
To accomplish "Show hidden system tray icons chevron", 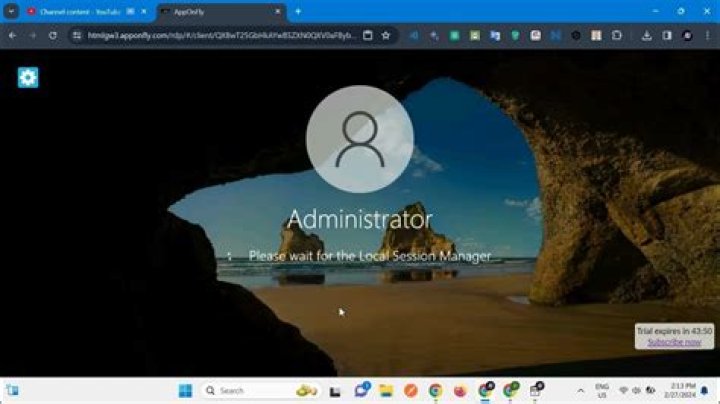I will click(x=580, y=390).
